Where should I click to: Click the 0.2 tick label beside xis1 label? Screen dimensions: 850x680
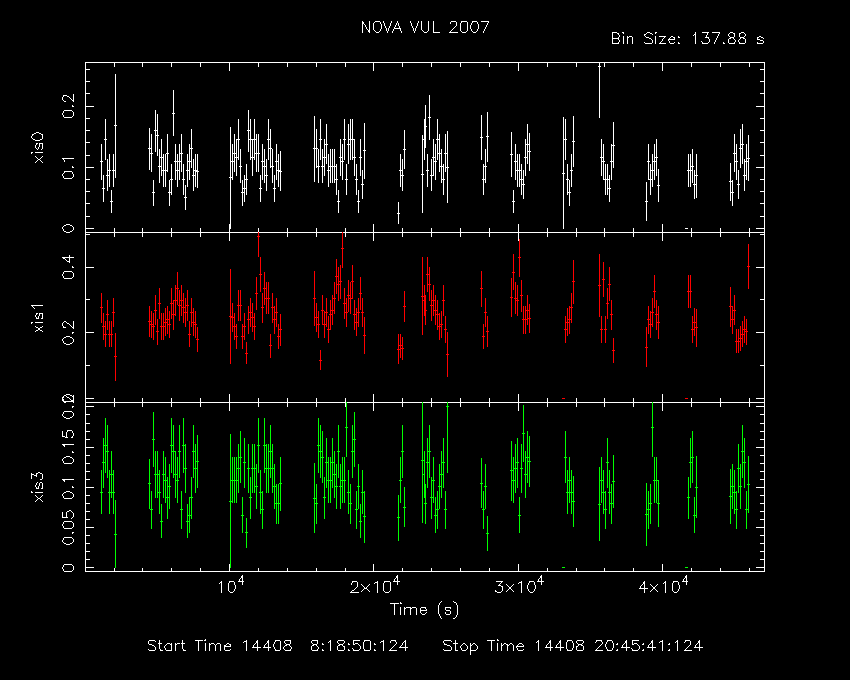69,332
